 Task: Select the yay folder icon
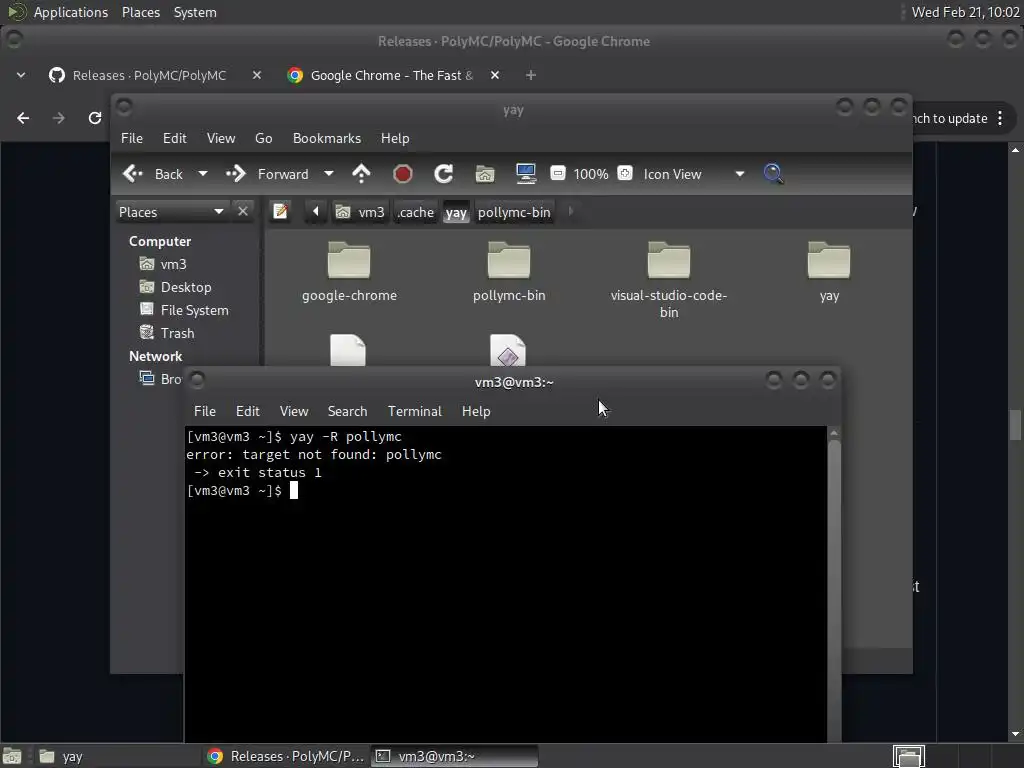point(829,260)
